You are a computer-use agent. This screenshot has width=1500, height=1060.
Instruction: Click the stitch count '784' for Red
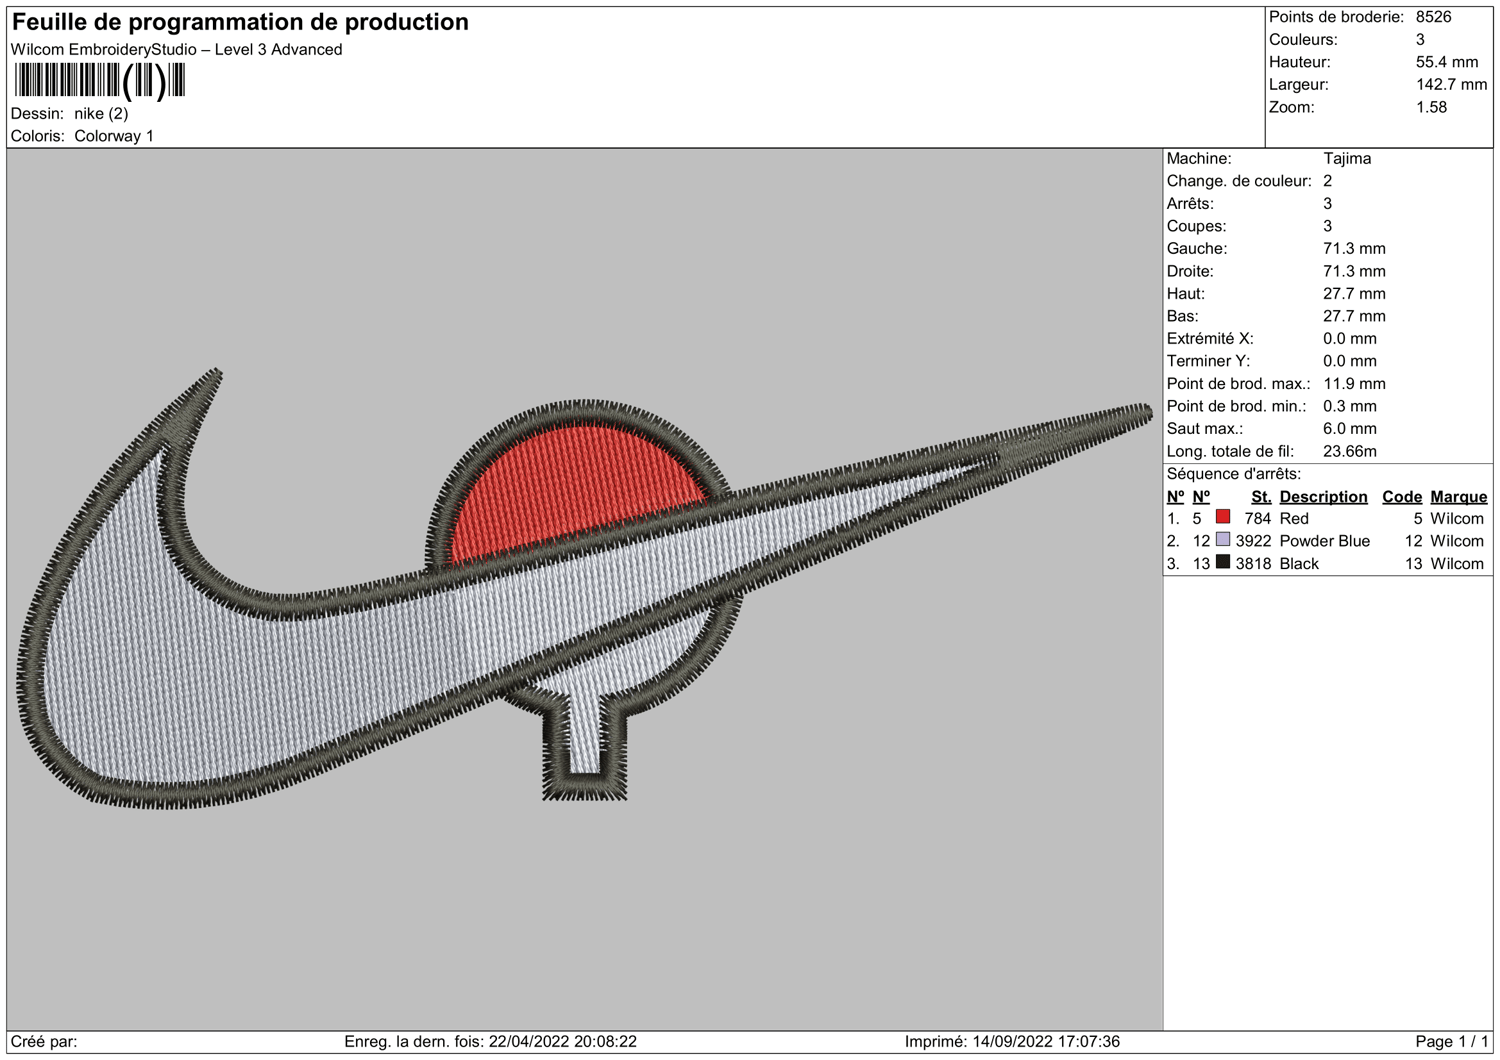click(x=1258, y=518)
